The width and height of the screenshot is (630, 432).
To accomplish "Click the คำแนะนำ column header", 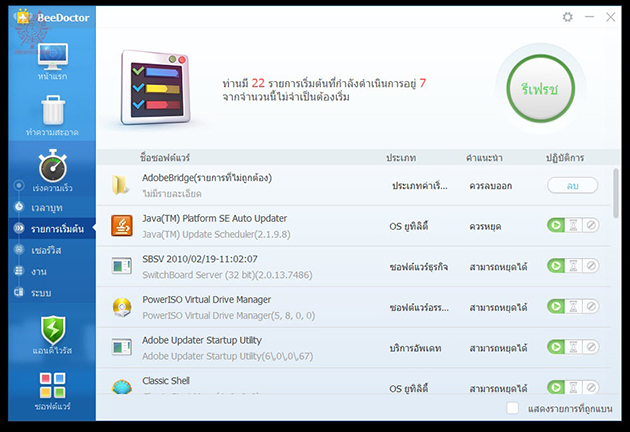I will click(484, 158).
